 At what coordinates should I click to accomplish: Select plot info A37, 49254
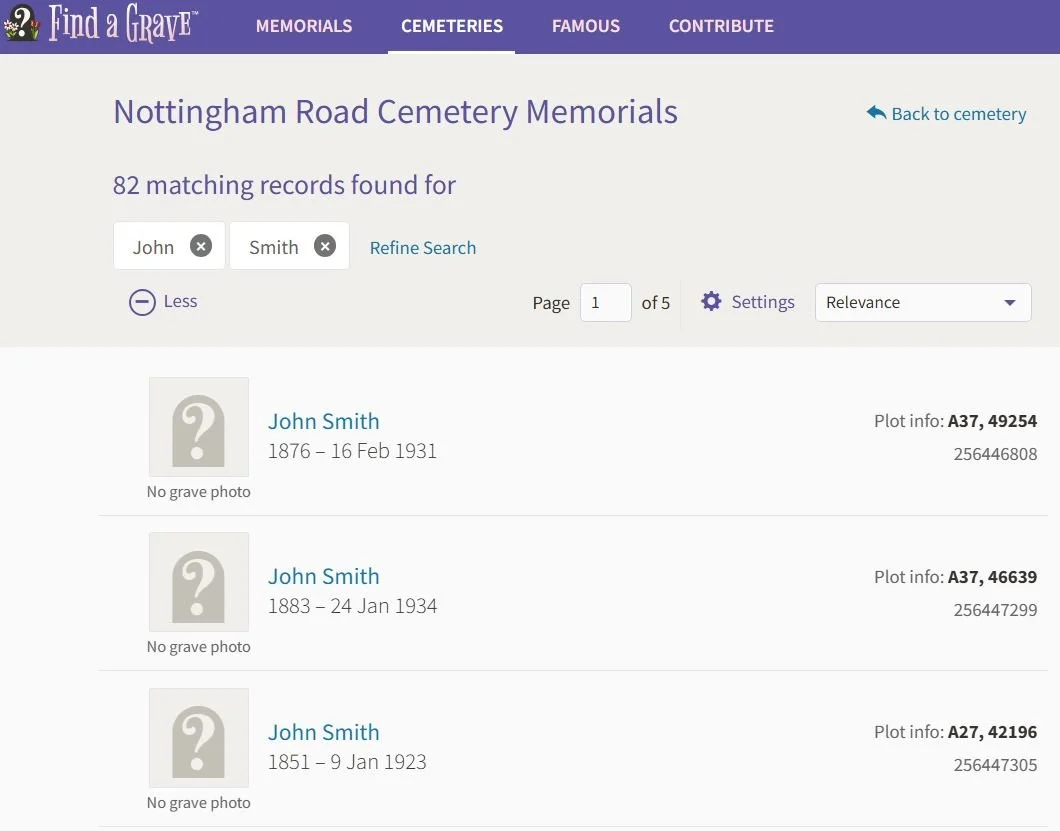point(992,421)
